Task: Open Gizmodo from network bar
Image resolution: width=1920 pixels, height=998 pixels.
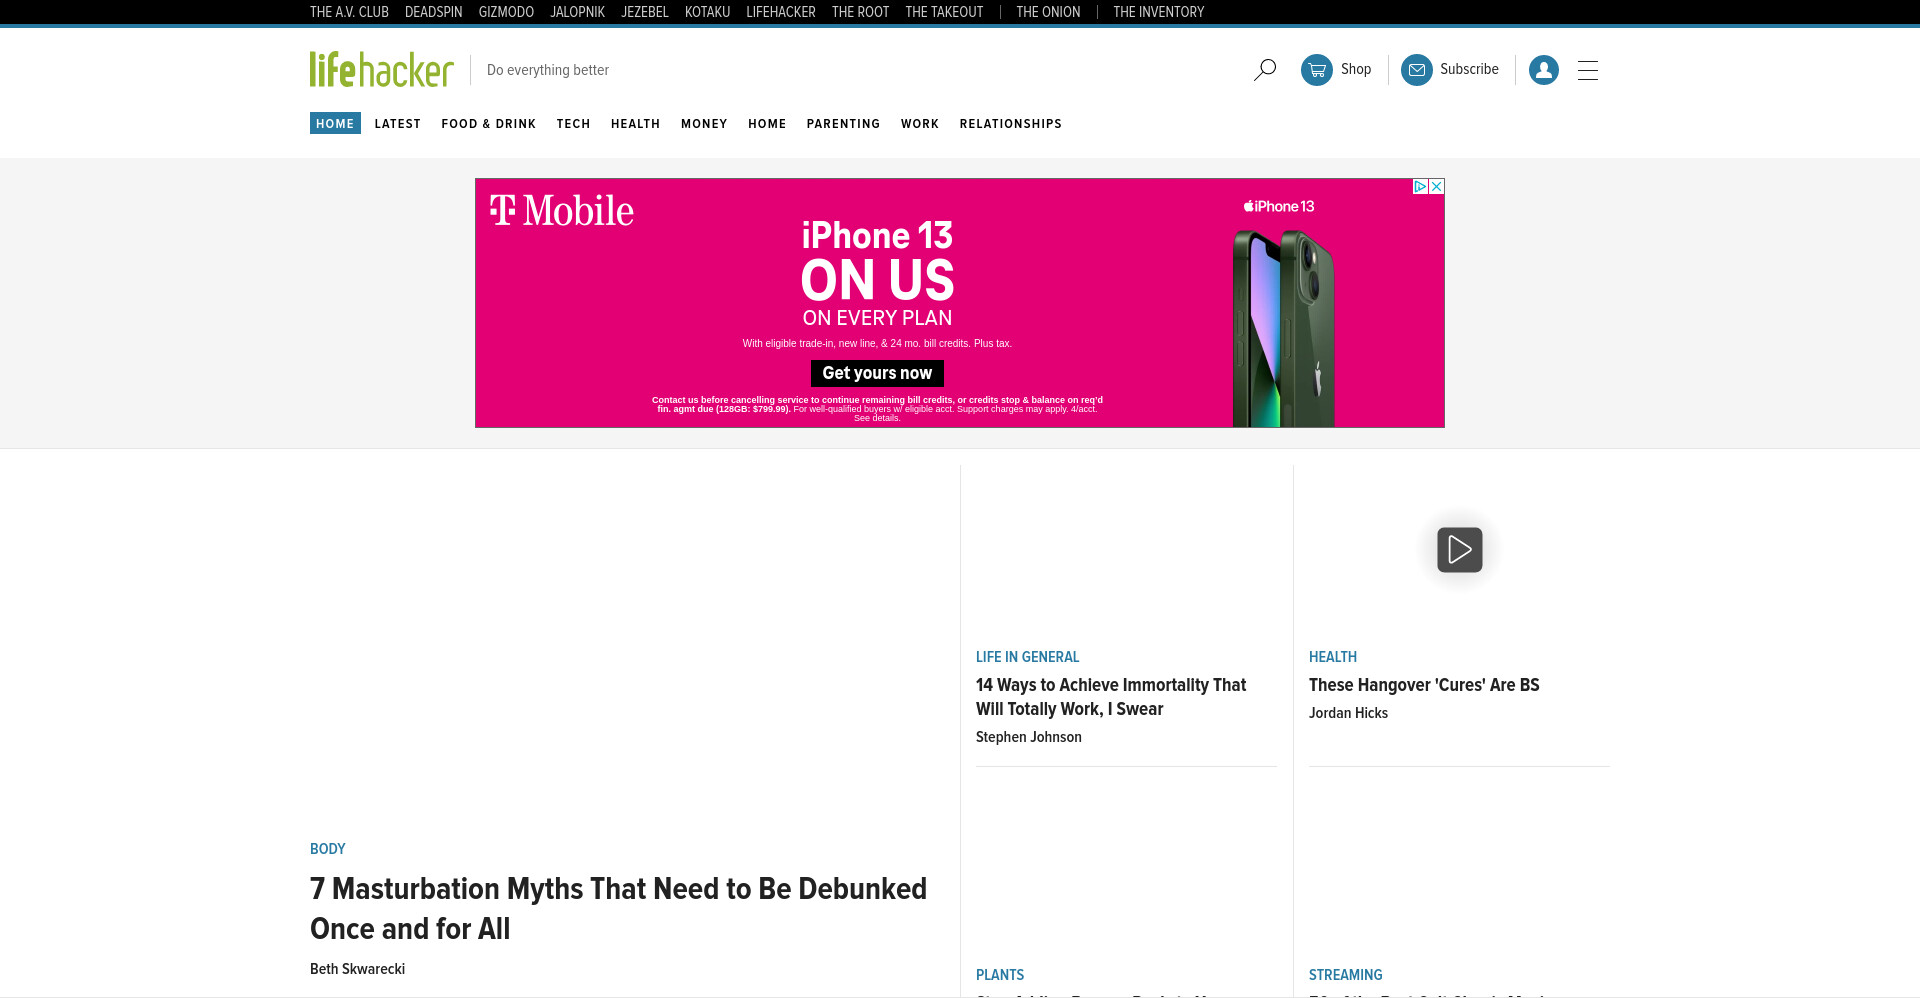Action: coord(506,12)
